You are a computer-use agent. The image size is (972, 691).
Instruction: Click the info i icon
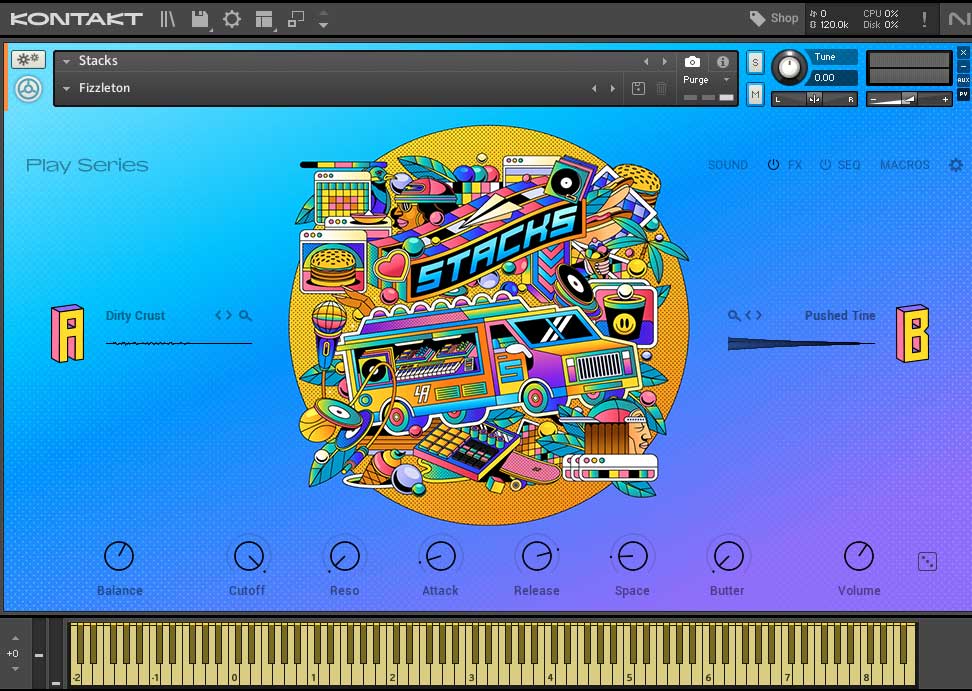(x=723, y=61)
